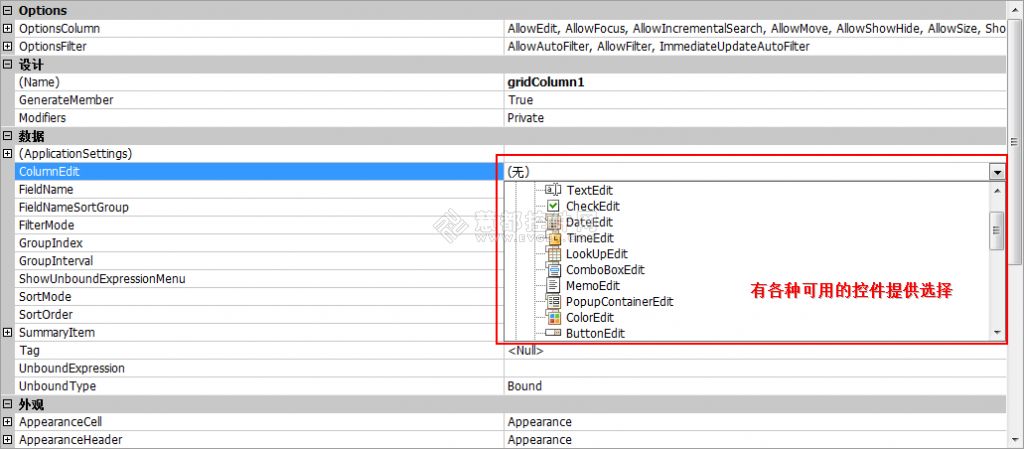Choose the ColorEdit palette icon

coord(553,318)
